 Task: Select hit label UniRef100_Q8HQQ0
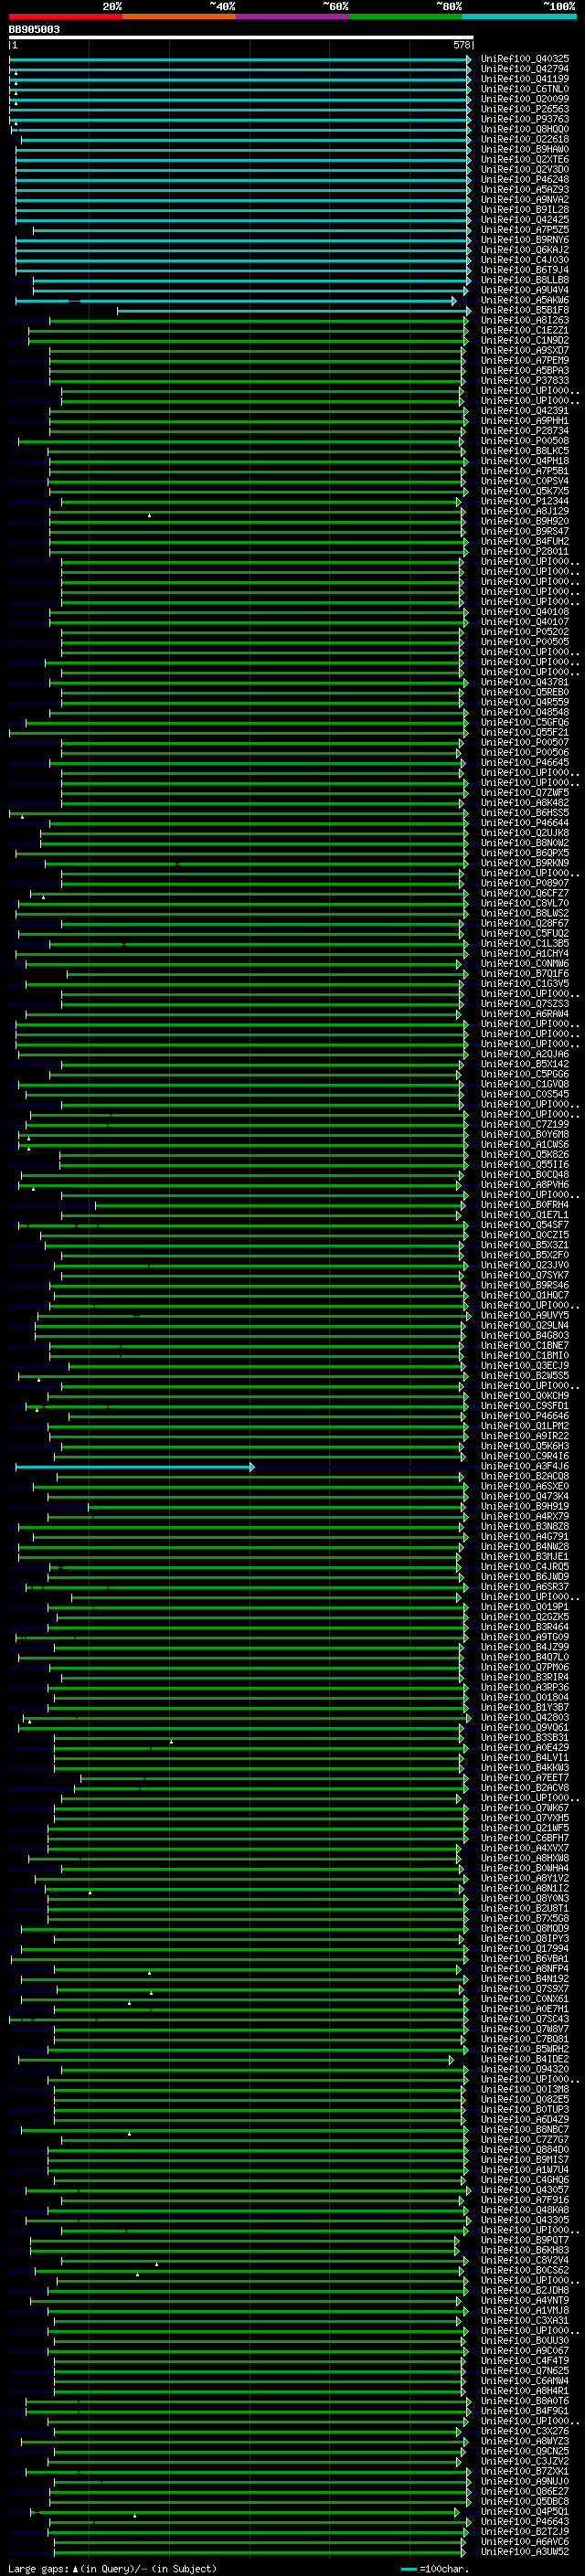pos(525,129)
